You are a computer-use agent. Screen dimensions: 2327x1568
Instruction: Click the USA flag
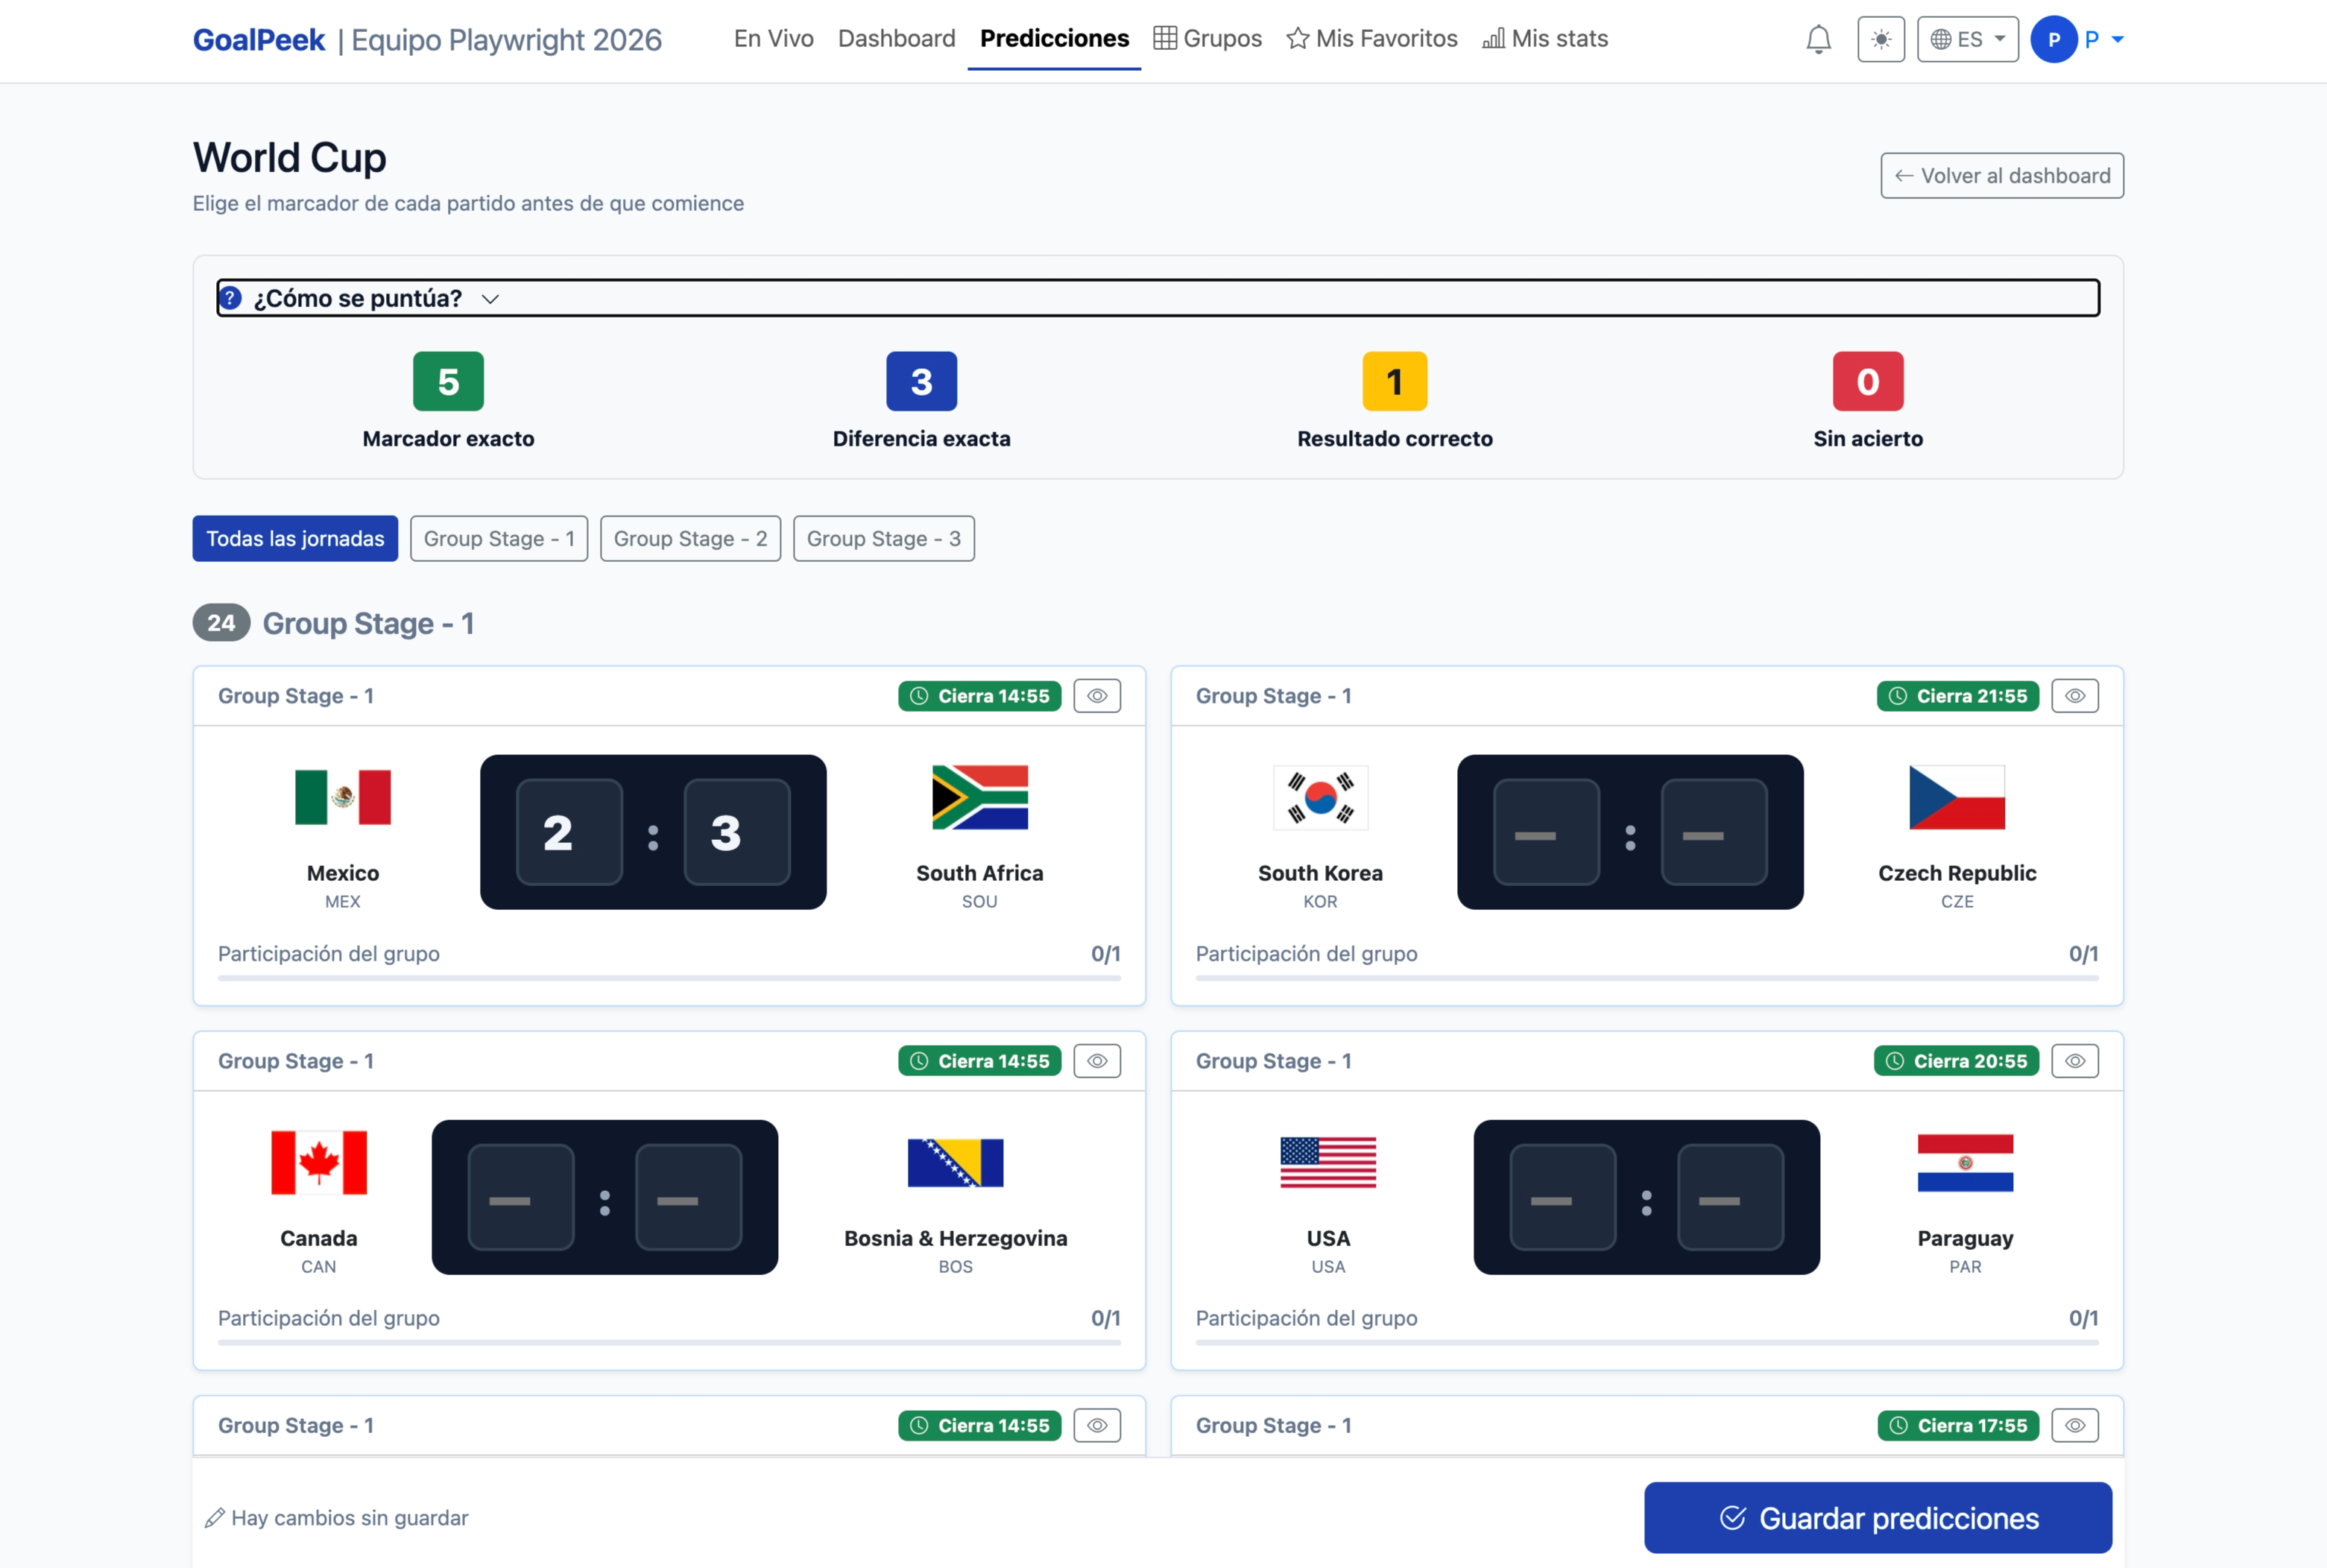pos(1328,1162)
